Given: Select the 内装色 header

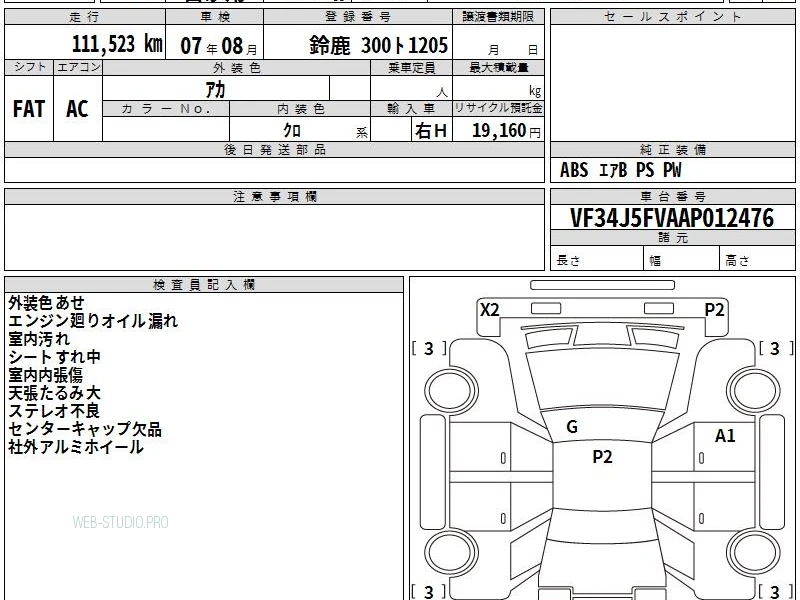Looking at the screenshot, I should tap(300, 109).
